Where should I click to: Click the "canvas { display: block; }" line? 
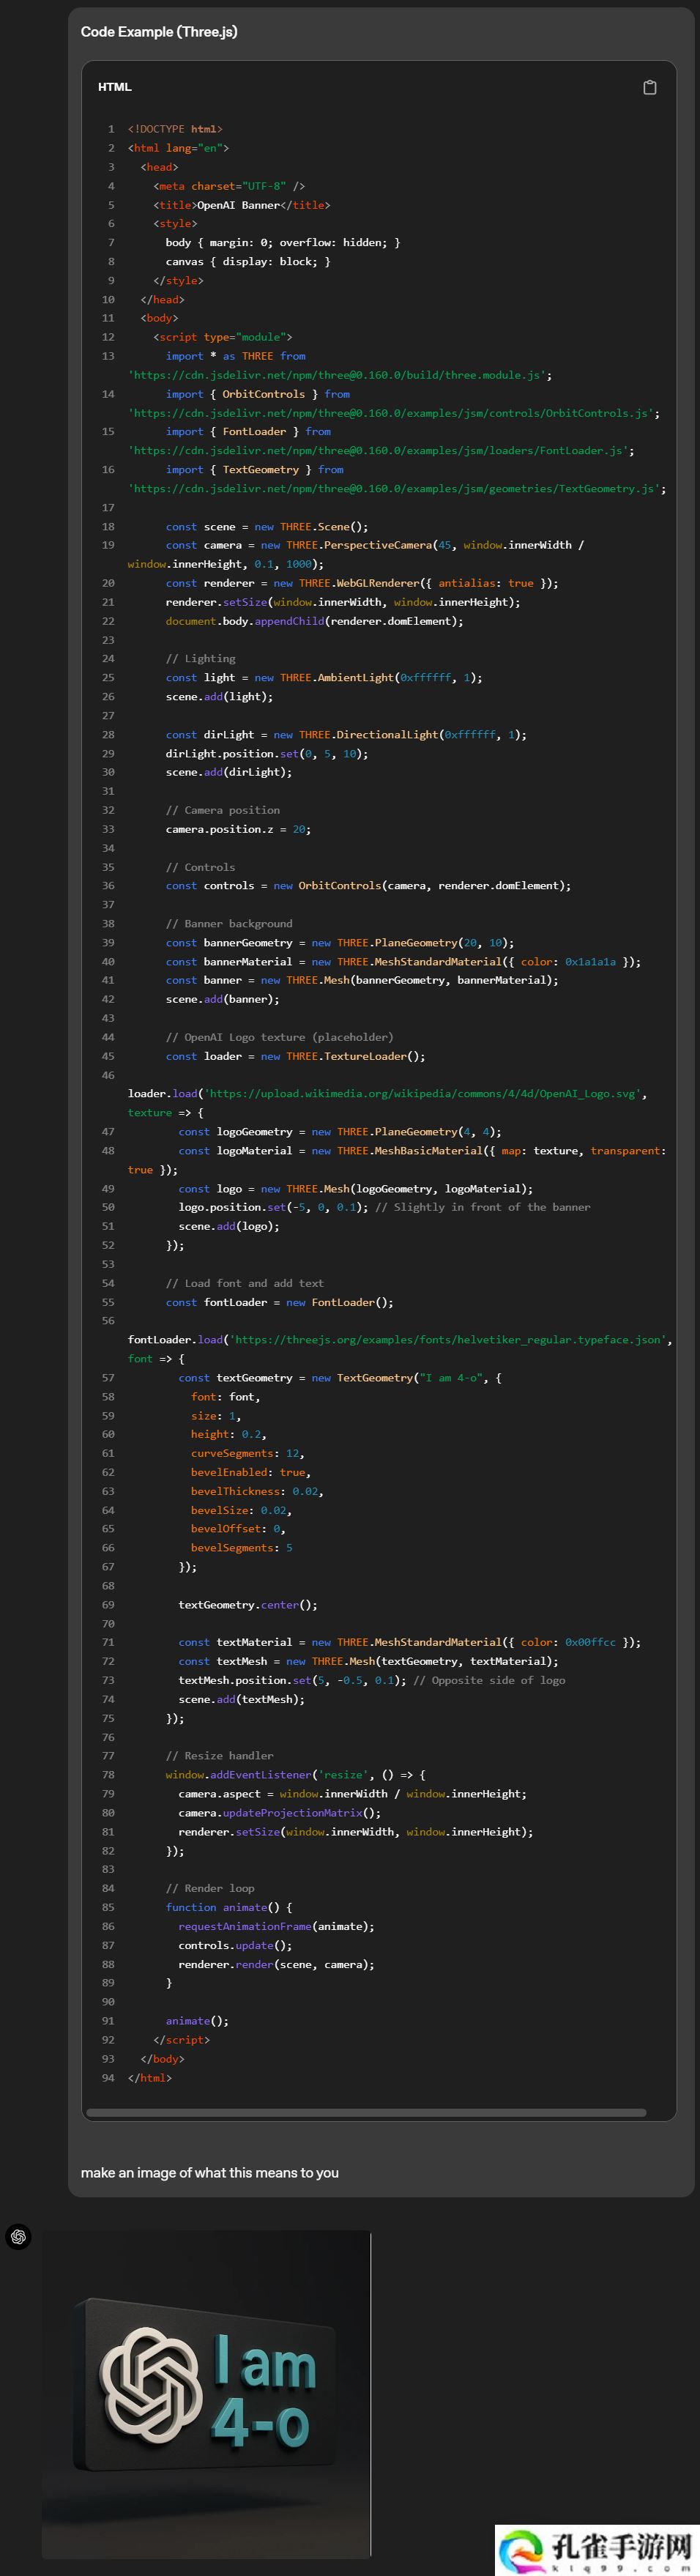pyautogui.click(x=248, y=262)
